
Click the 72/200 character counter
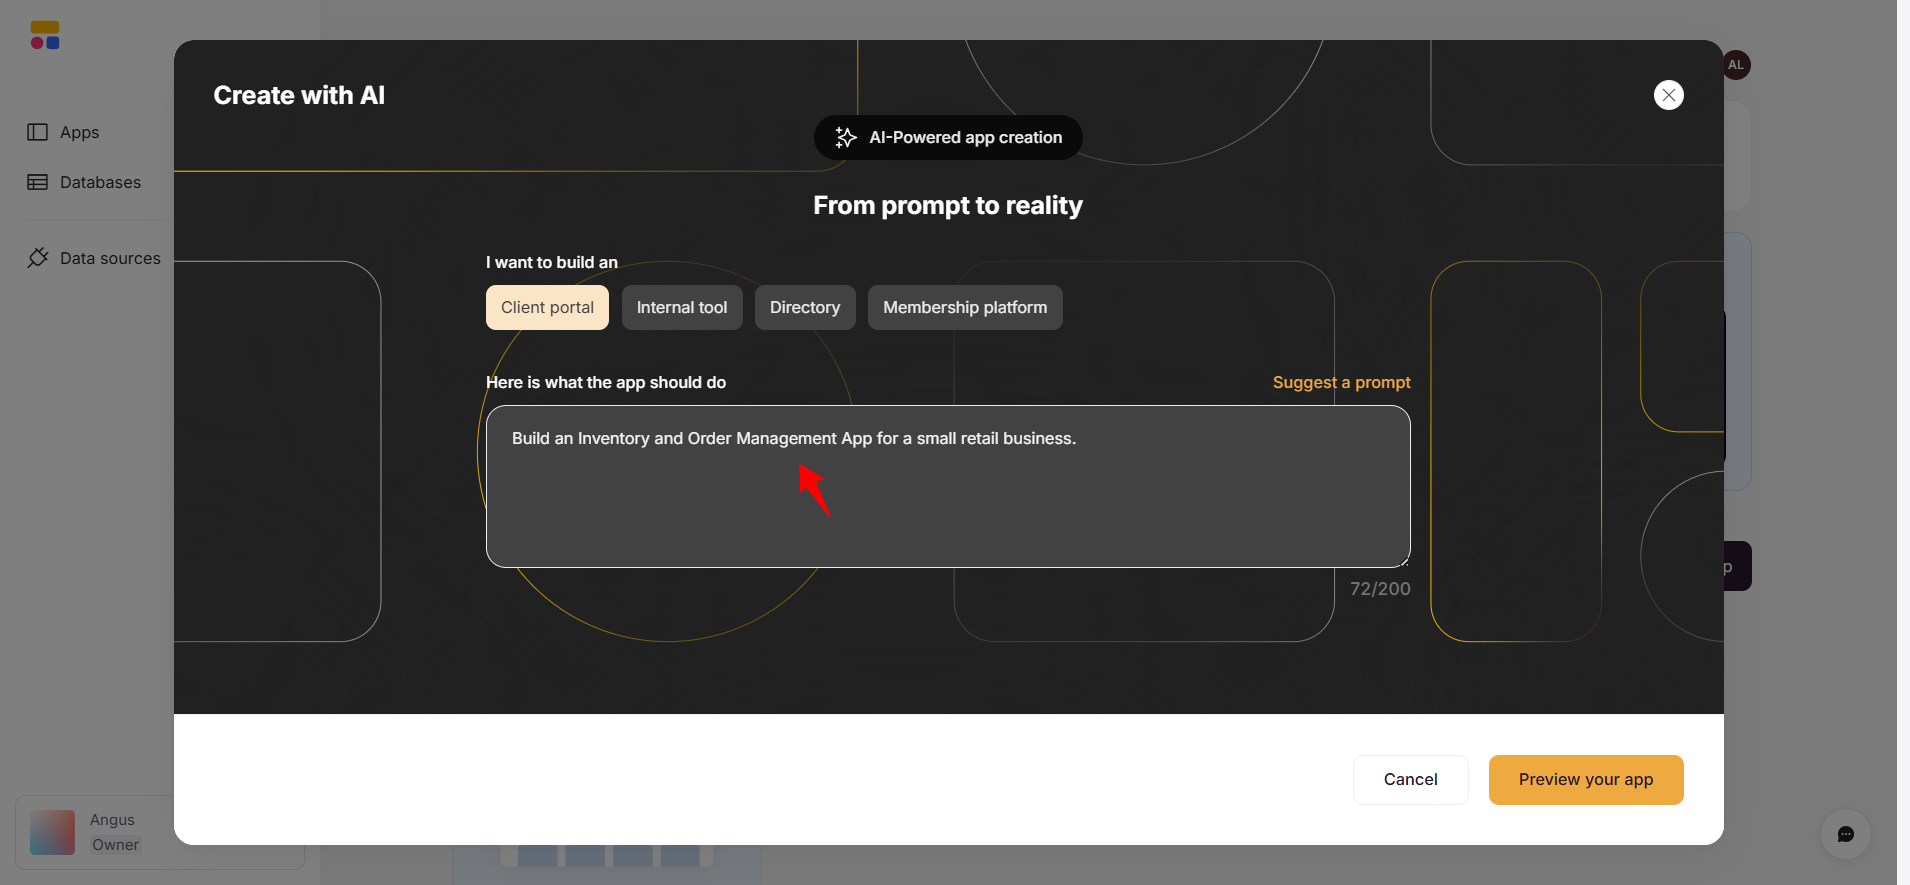tap(1380, 589)
